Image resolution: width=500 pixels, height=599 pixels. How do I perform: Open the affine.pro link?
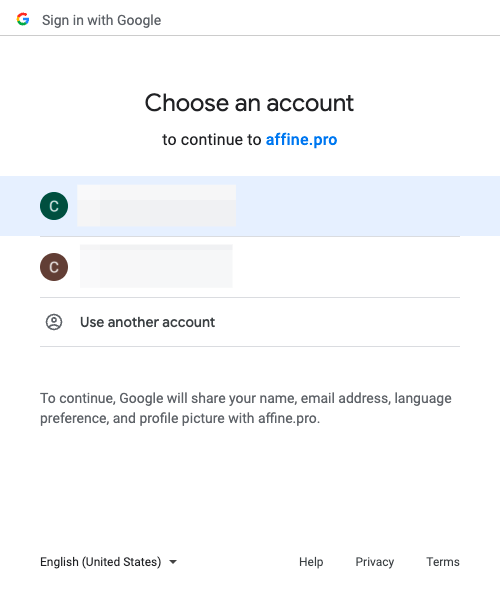pyautogui.click(x=301, y=140)
